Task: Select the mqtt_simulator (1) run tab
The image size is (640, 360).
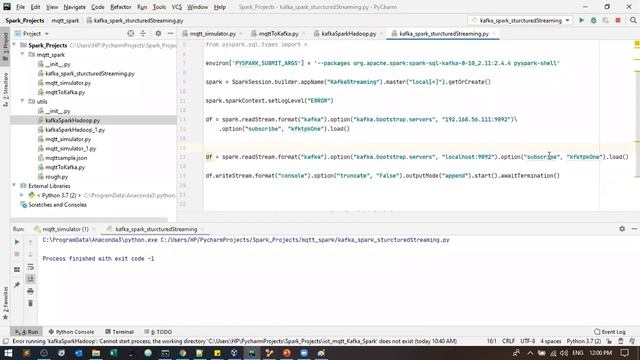Action: point(65,229)
